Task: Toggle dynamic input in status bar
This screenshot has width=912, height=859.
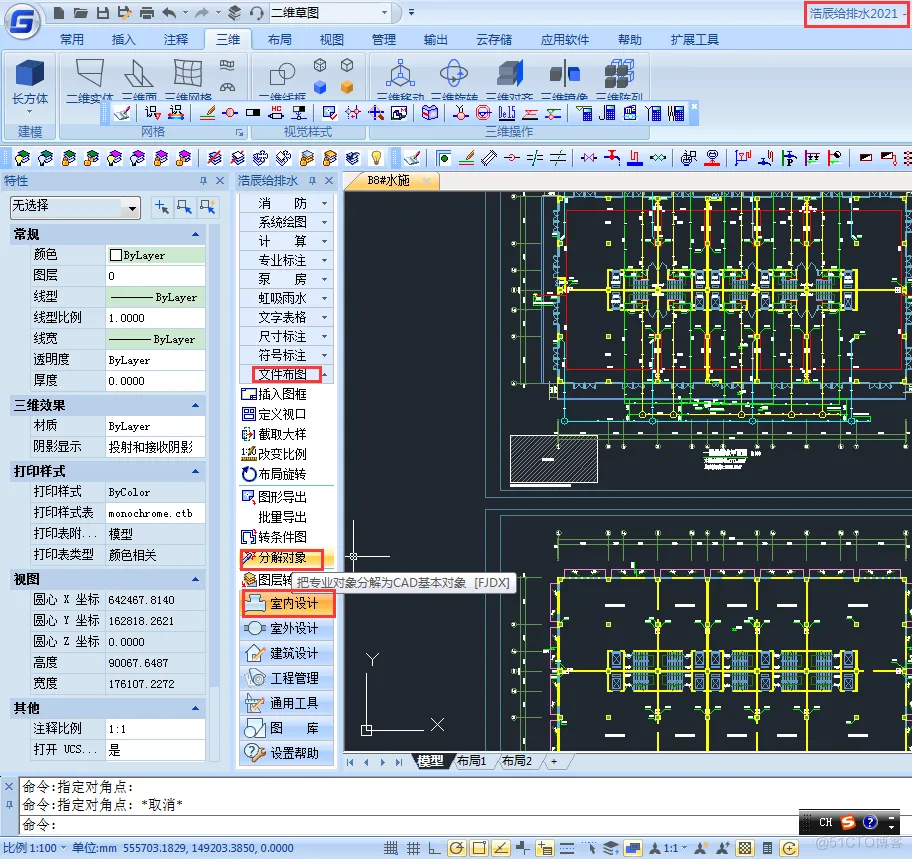Action: pyautogui.click(x=545, y=848)
